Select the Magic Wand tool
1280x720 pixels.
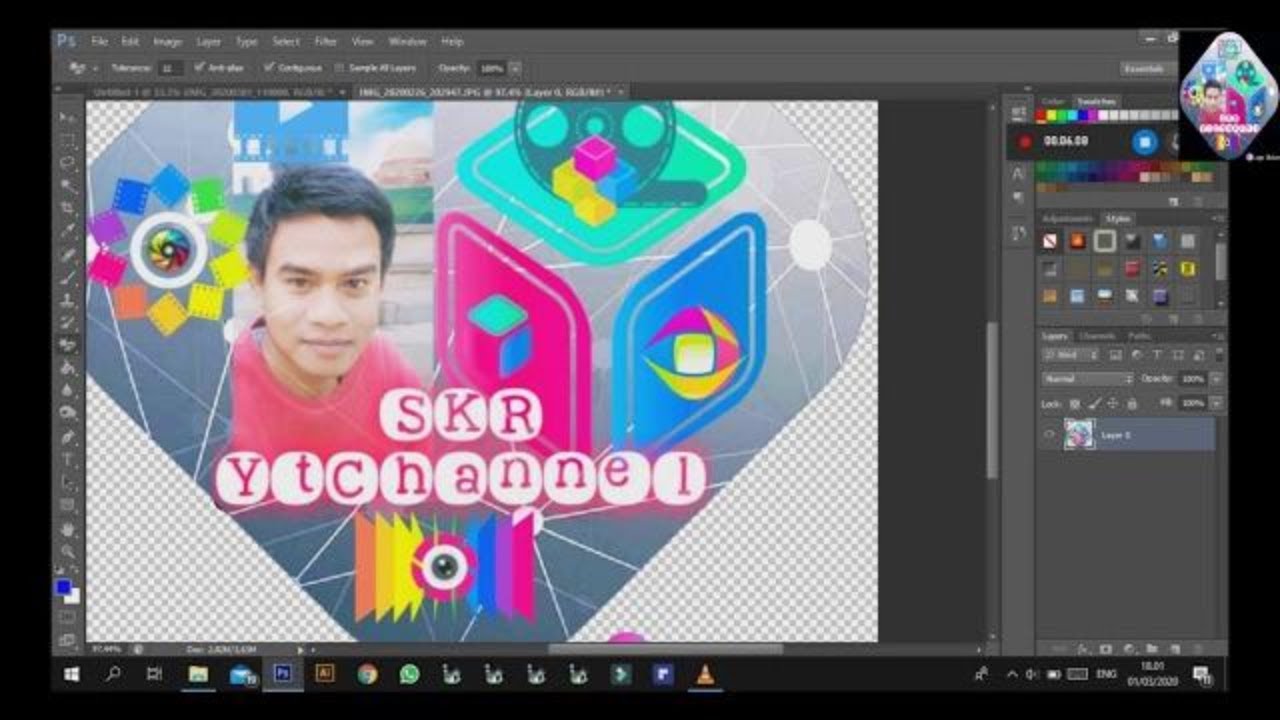point(68,186)
